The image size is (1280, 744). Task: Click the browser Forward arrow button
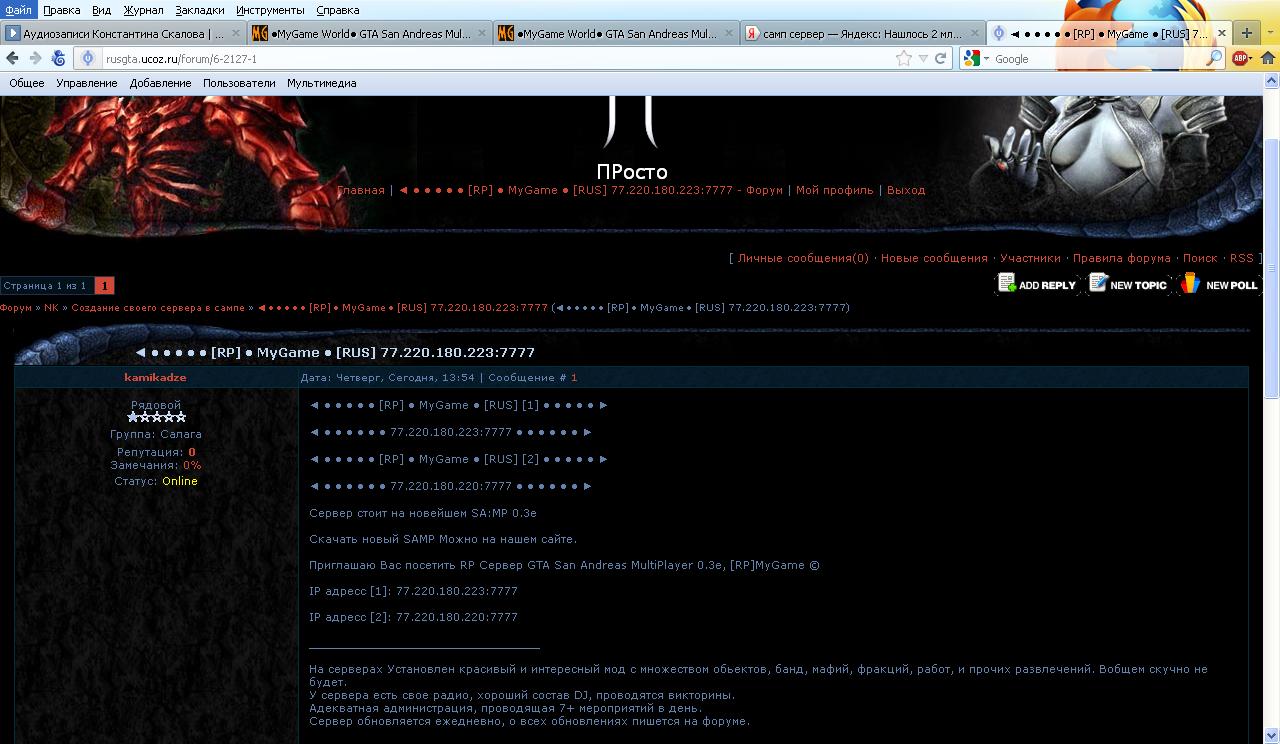(x=35, y=58)
